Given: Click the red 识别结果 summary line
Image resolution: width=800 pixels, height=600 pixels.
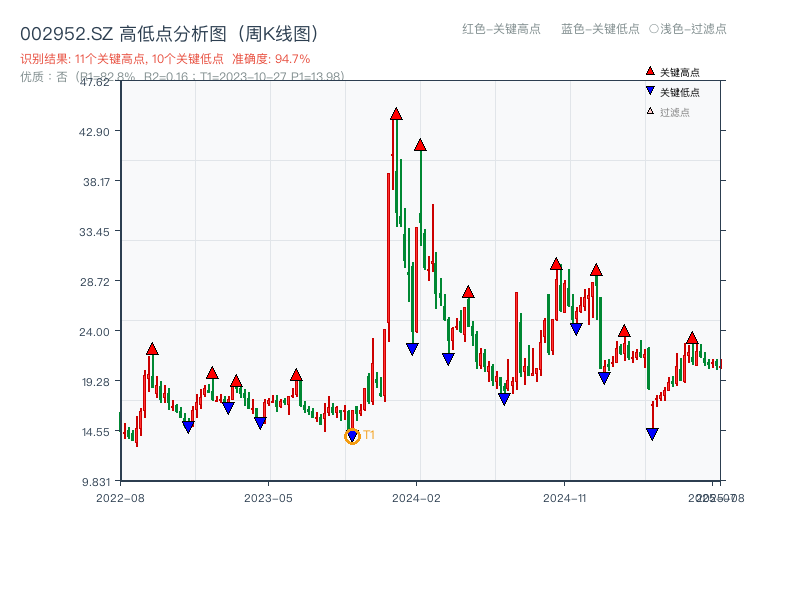Looking at the screenshot, I should click(x=165, y=59).
